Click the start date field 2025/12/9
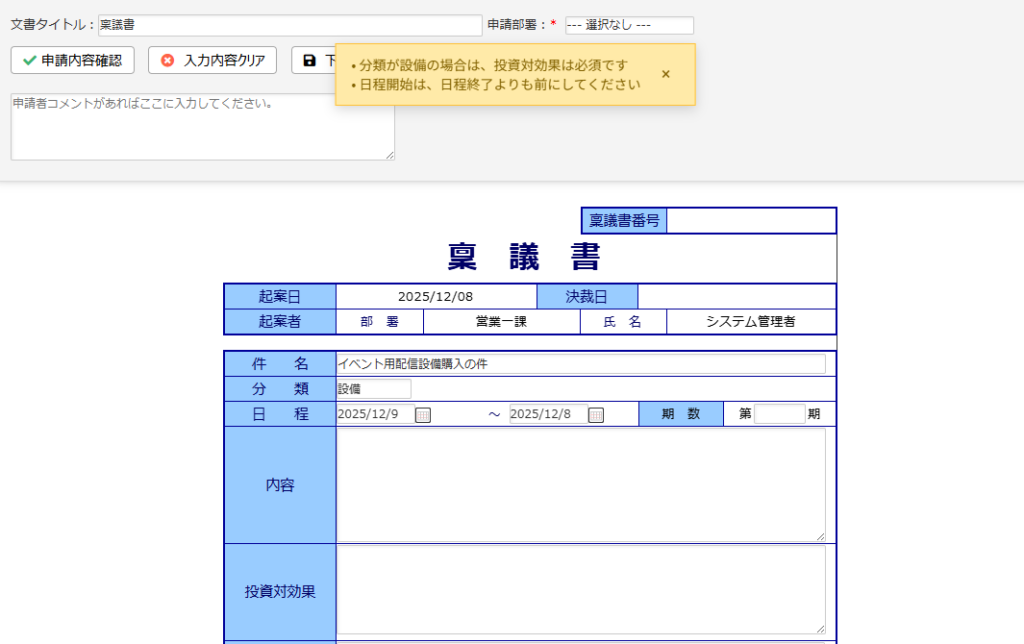This screenshot has width=1024, height=644. [374, 415]
